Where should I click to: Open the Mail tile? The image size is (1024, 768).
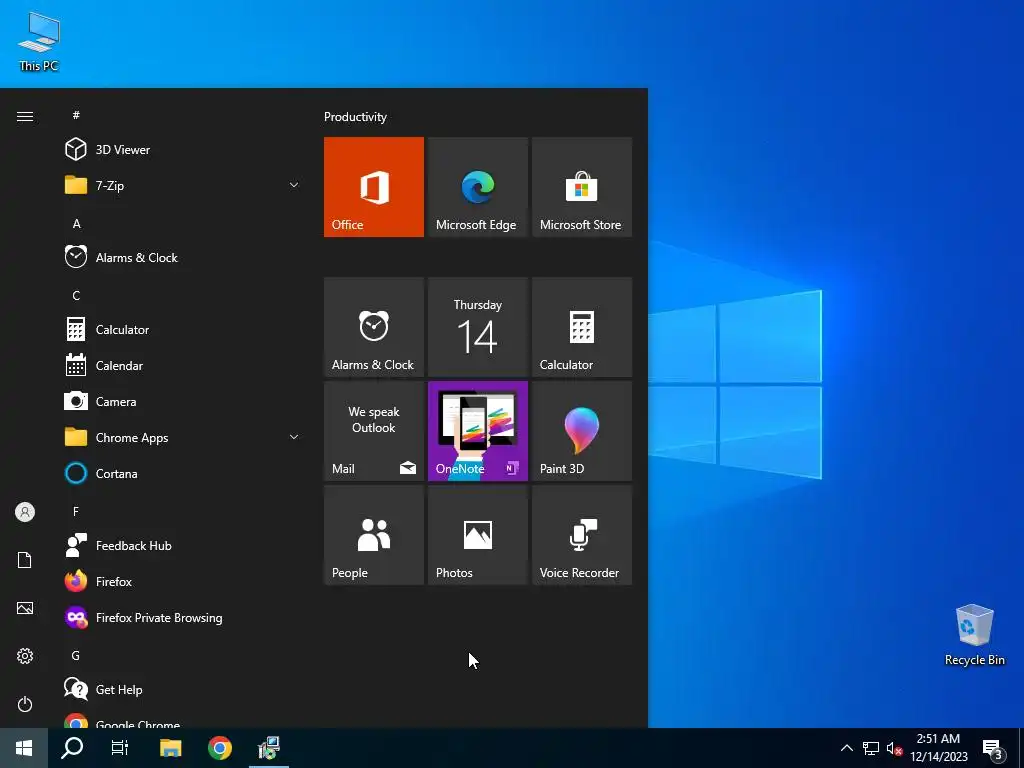click(374, 431)
